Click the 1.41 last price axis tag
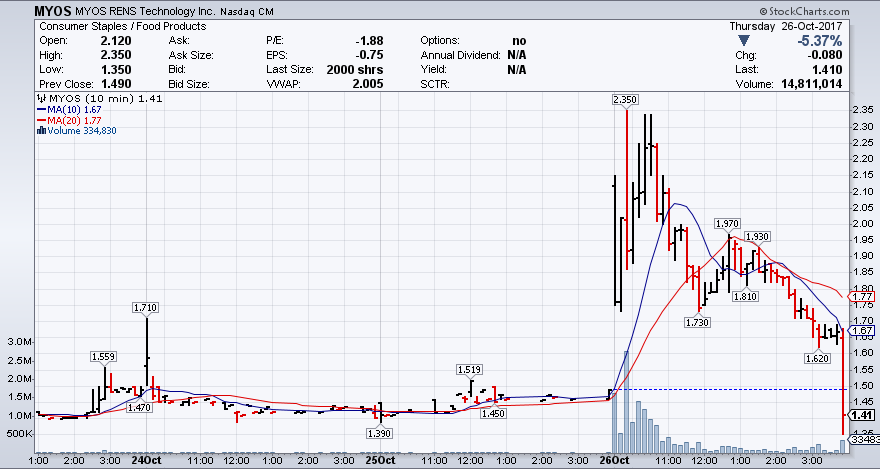Screen dimensions: 880x469 pos(861,415)
